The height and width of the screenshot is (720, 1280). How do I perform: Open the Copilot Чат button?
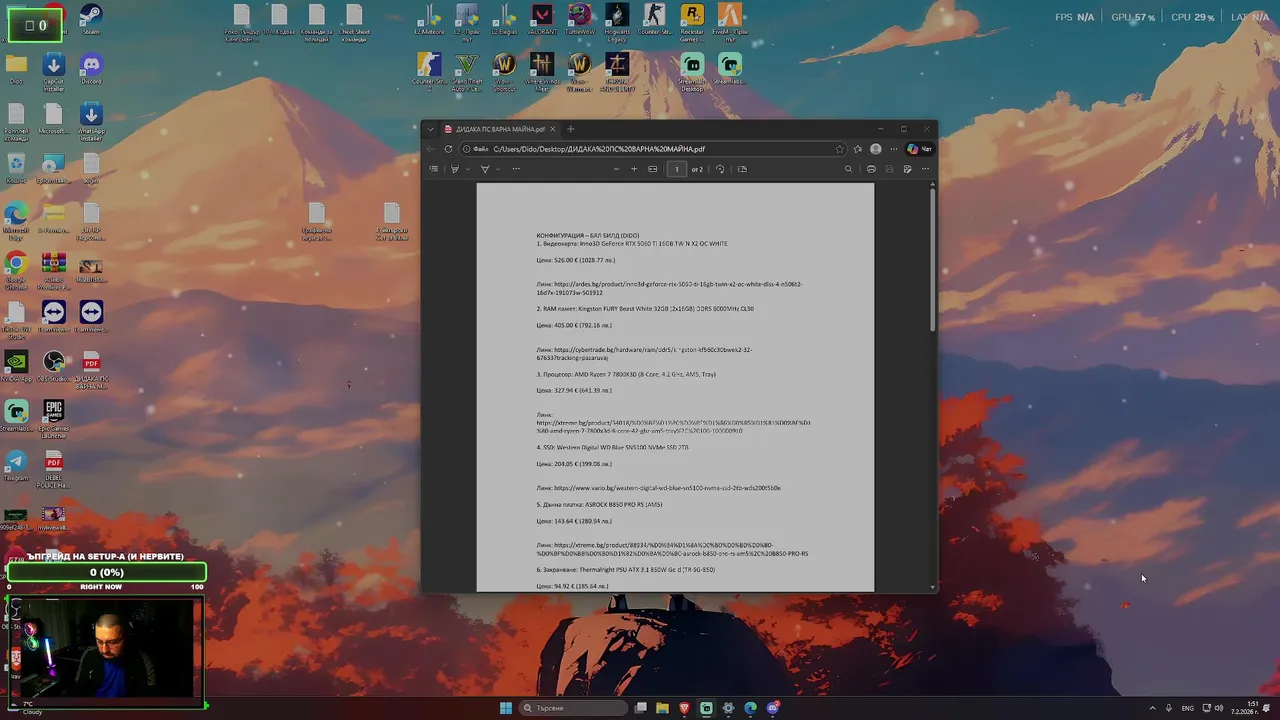(920, 149)
